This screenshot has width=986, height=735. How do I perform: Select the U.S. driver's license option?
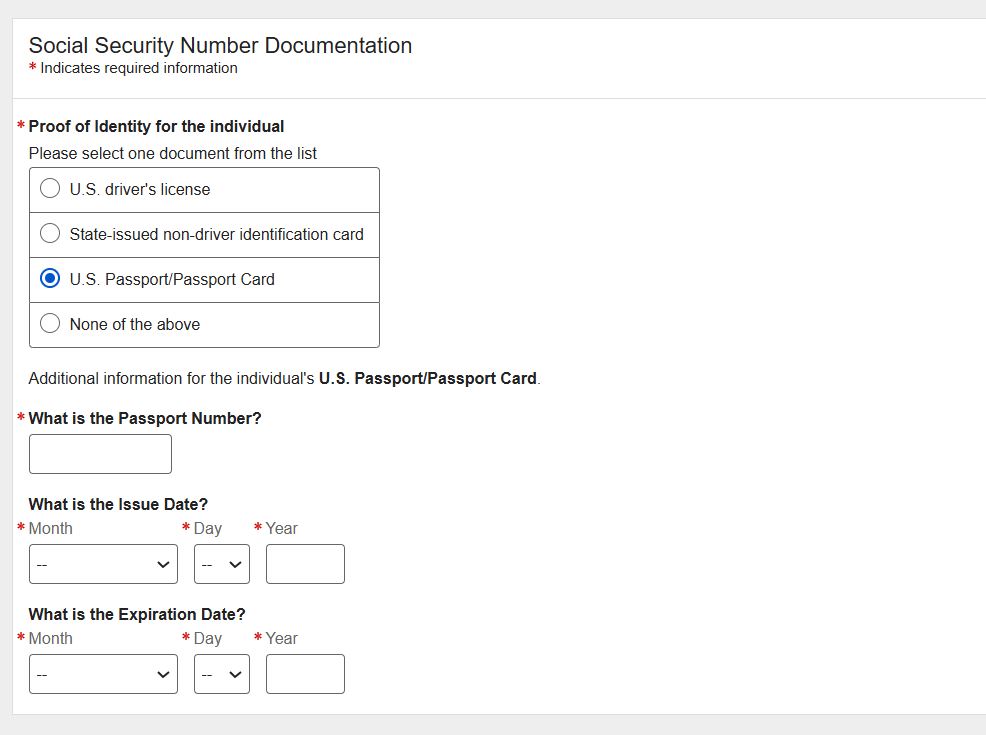(x=50, y=189)
